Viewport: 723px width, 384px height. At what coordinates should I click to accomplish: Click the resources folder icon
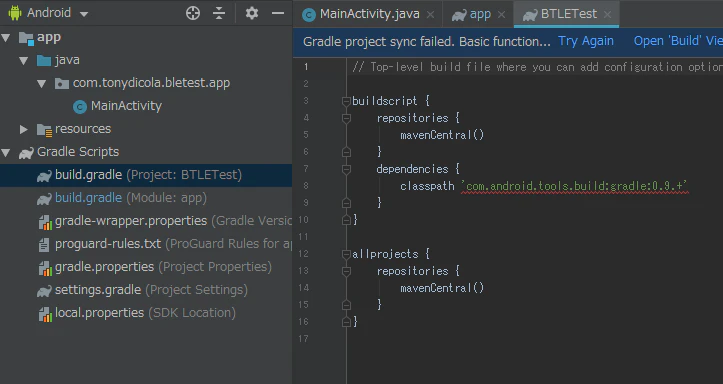(44, 130)
